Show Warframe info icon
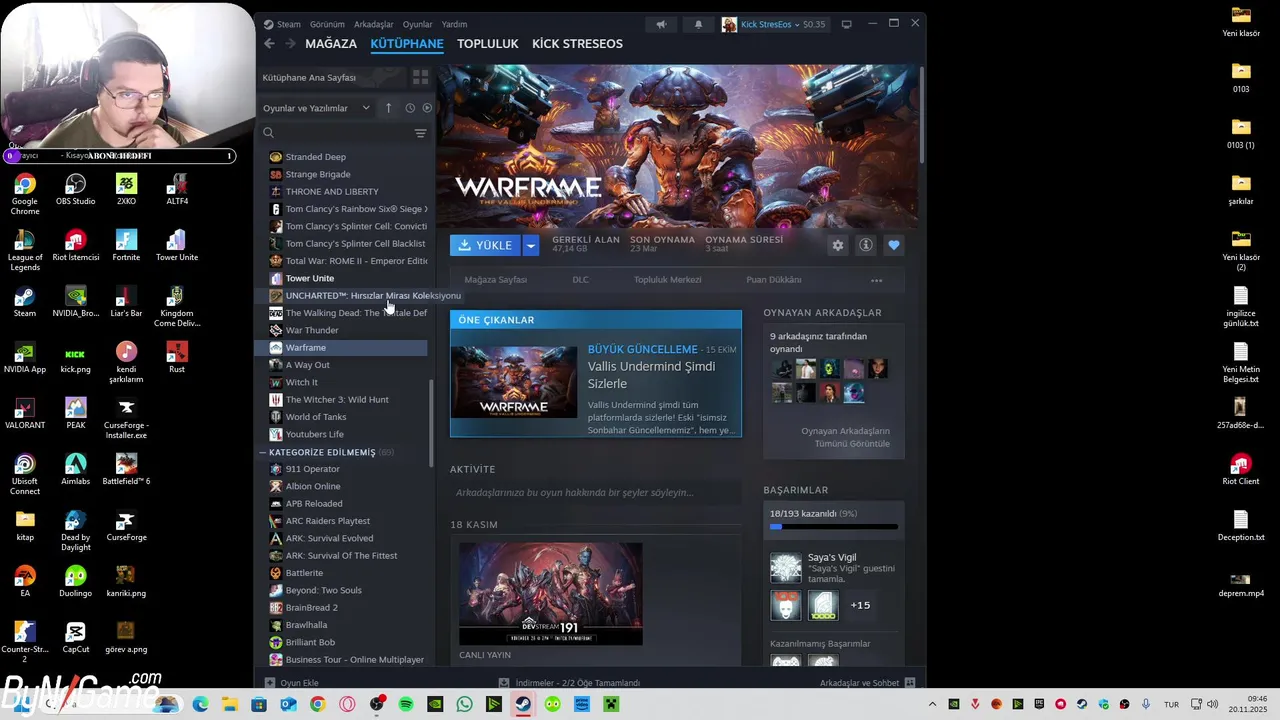1280x720 pixels. (x=866, y=245)
